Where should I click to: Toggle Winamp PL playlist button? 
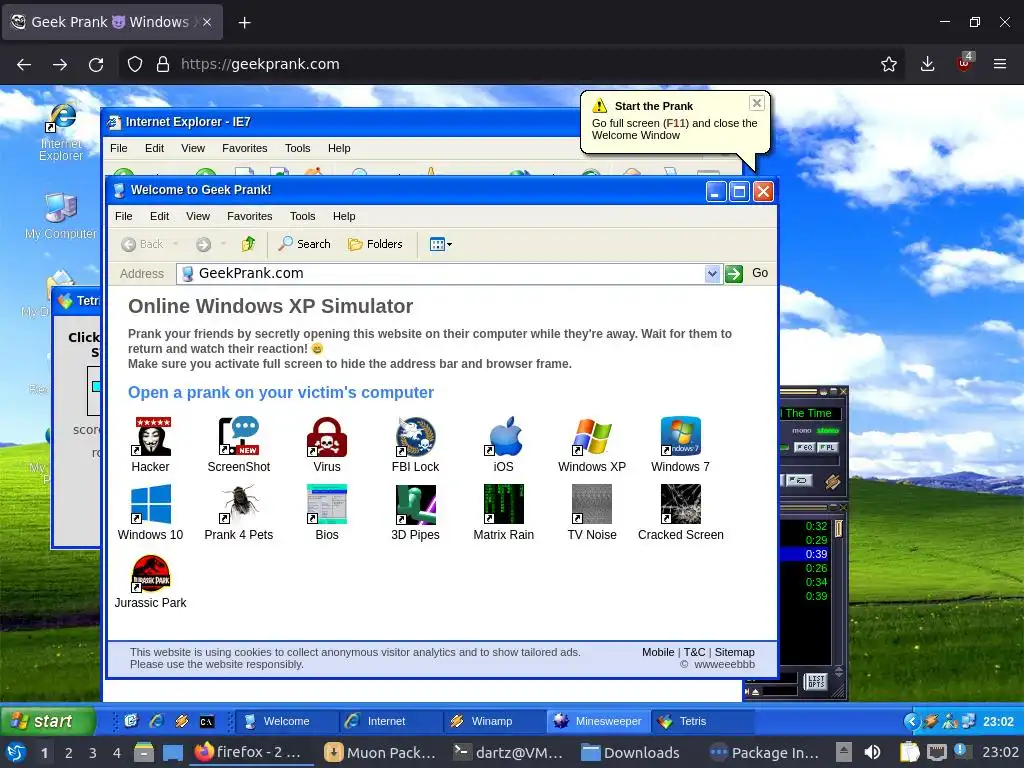click(x=827, y=447)
